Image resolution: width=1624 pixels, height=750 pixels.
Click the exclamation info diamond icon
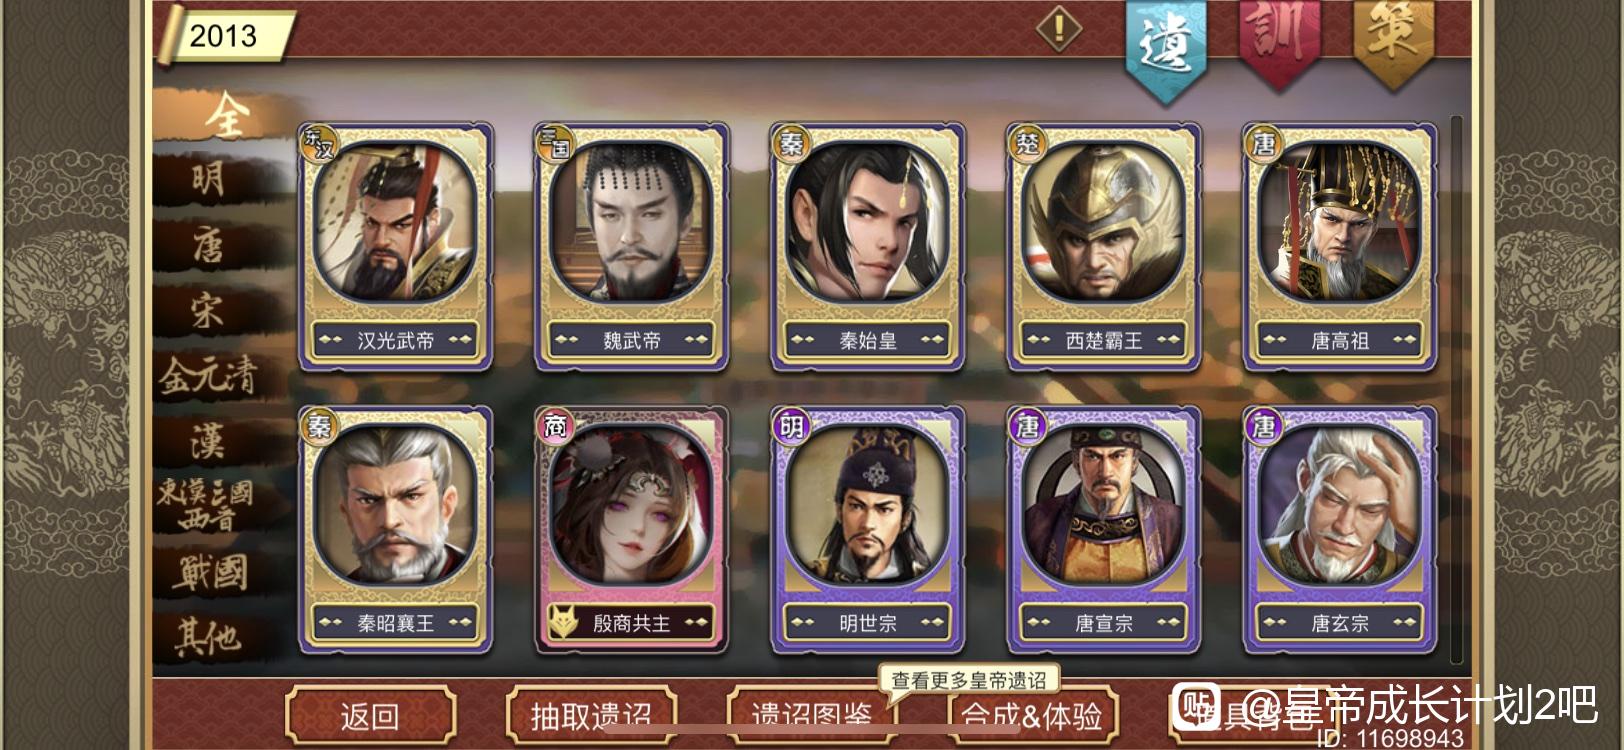coord(1059,28)
